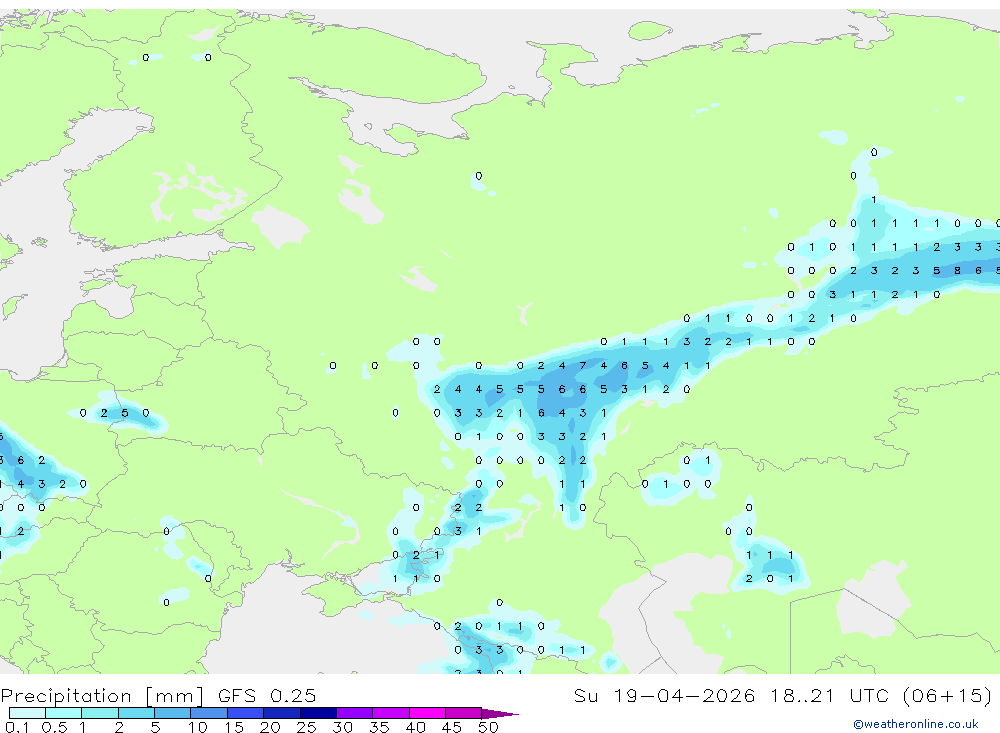The image size is (1000, 733).
Task: Select the legend scale label '40'
Action: [x=415, y=727]
